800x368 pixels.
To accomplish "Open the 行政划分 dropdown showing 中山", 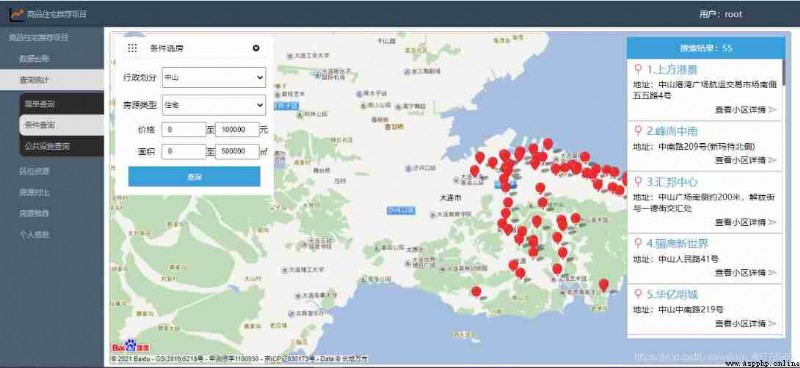I will tap(214, 78).
